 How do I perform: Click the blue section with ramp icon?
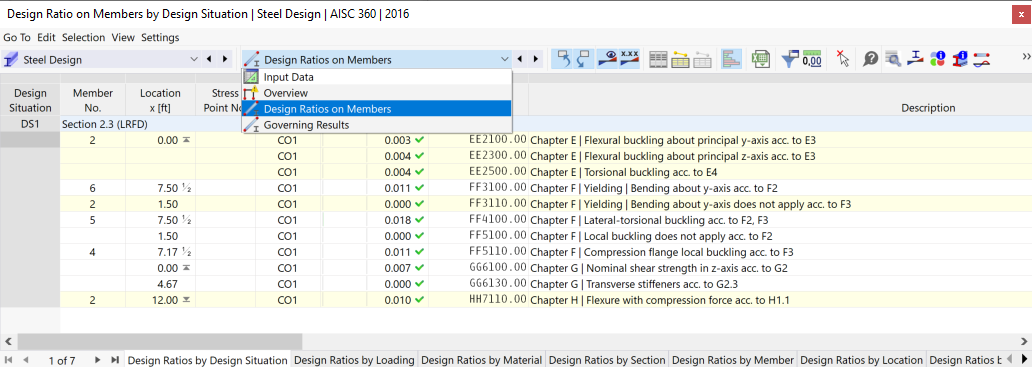tap(916, 59)
